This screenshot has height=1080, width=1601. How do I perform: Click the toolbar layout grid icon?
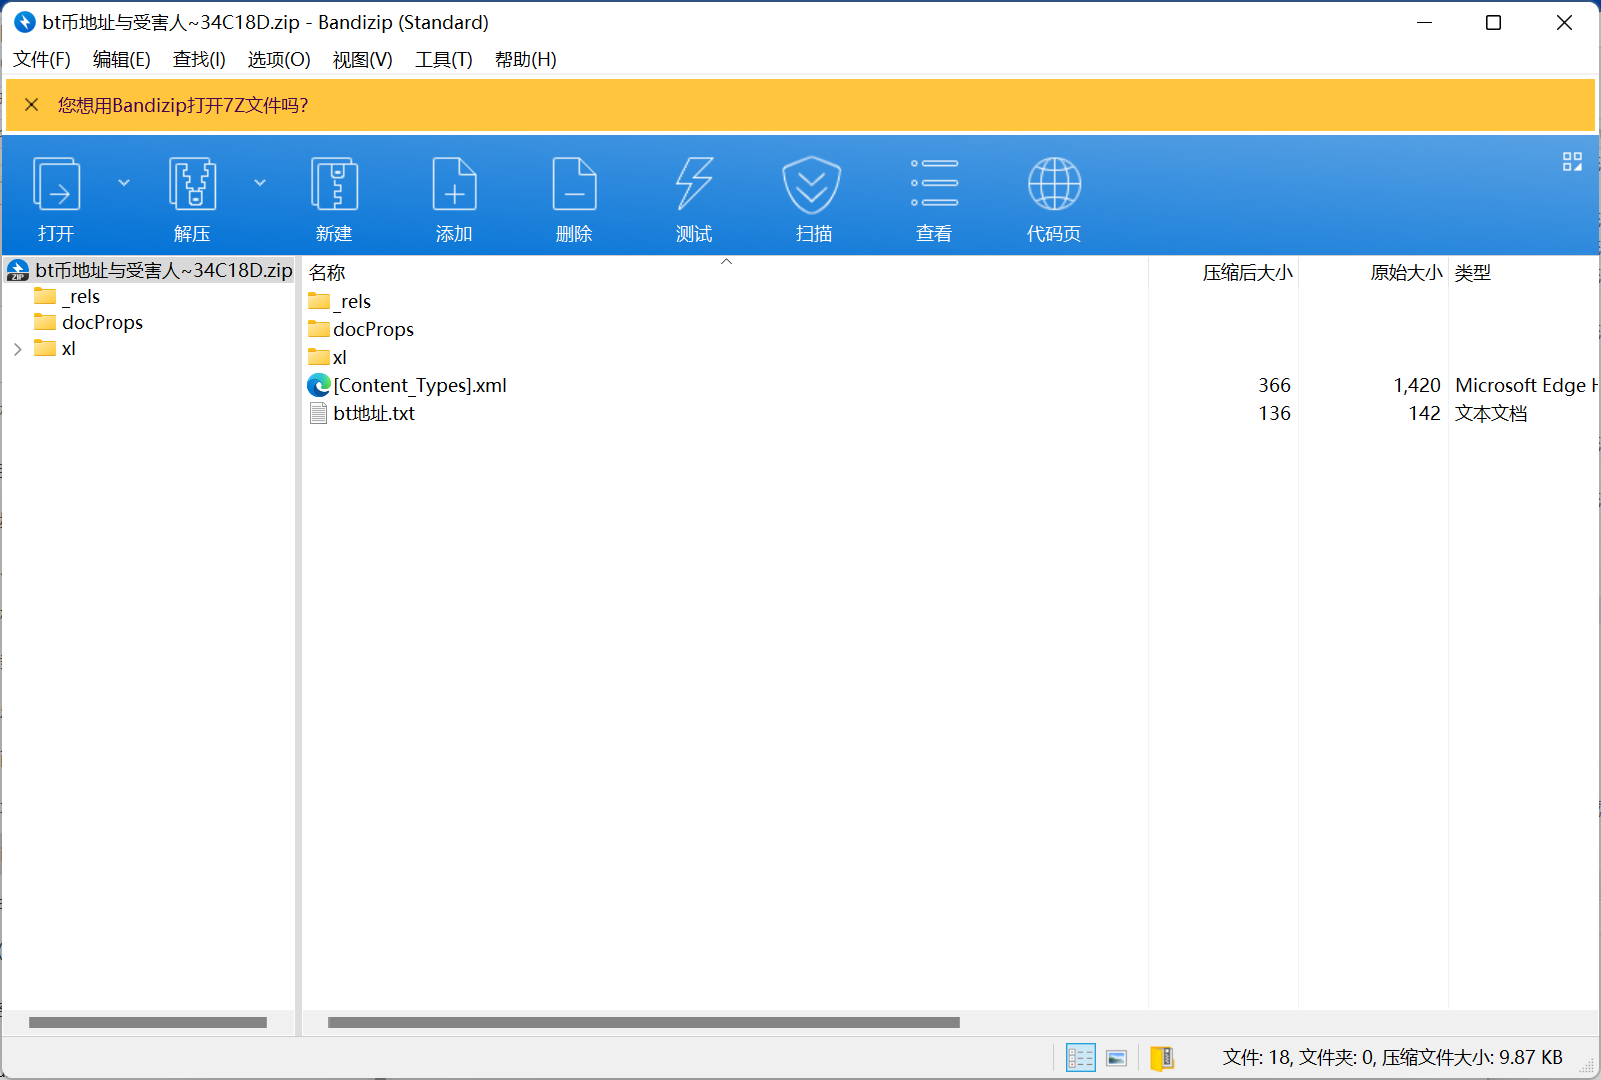point(1572,162)
